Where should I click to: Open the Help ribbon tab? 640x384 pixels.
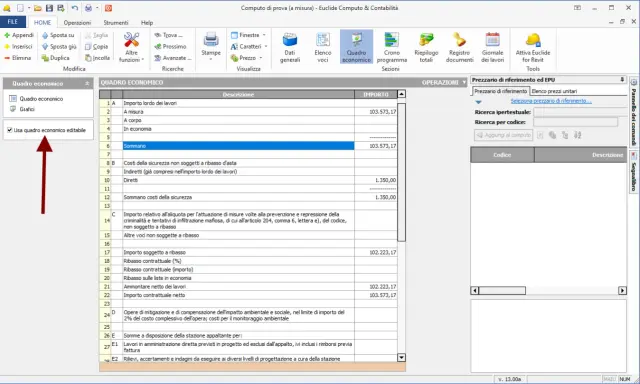147,23
